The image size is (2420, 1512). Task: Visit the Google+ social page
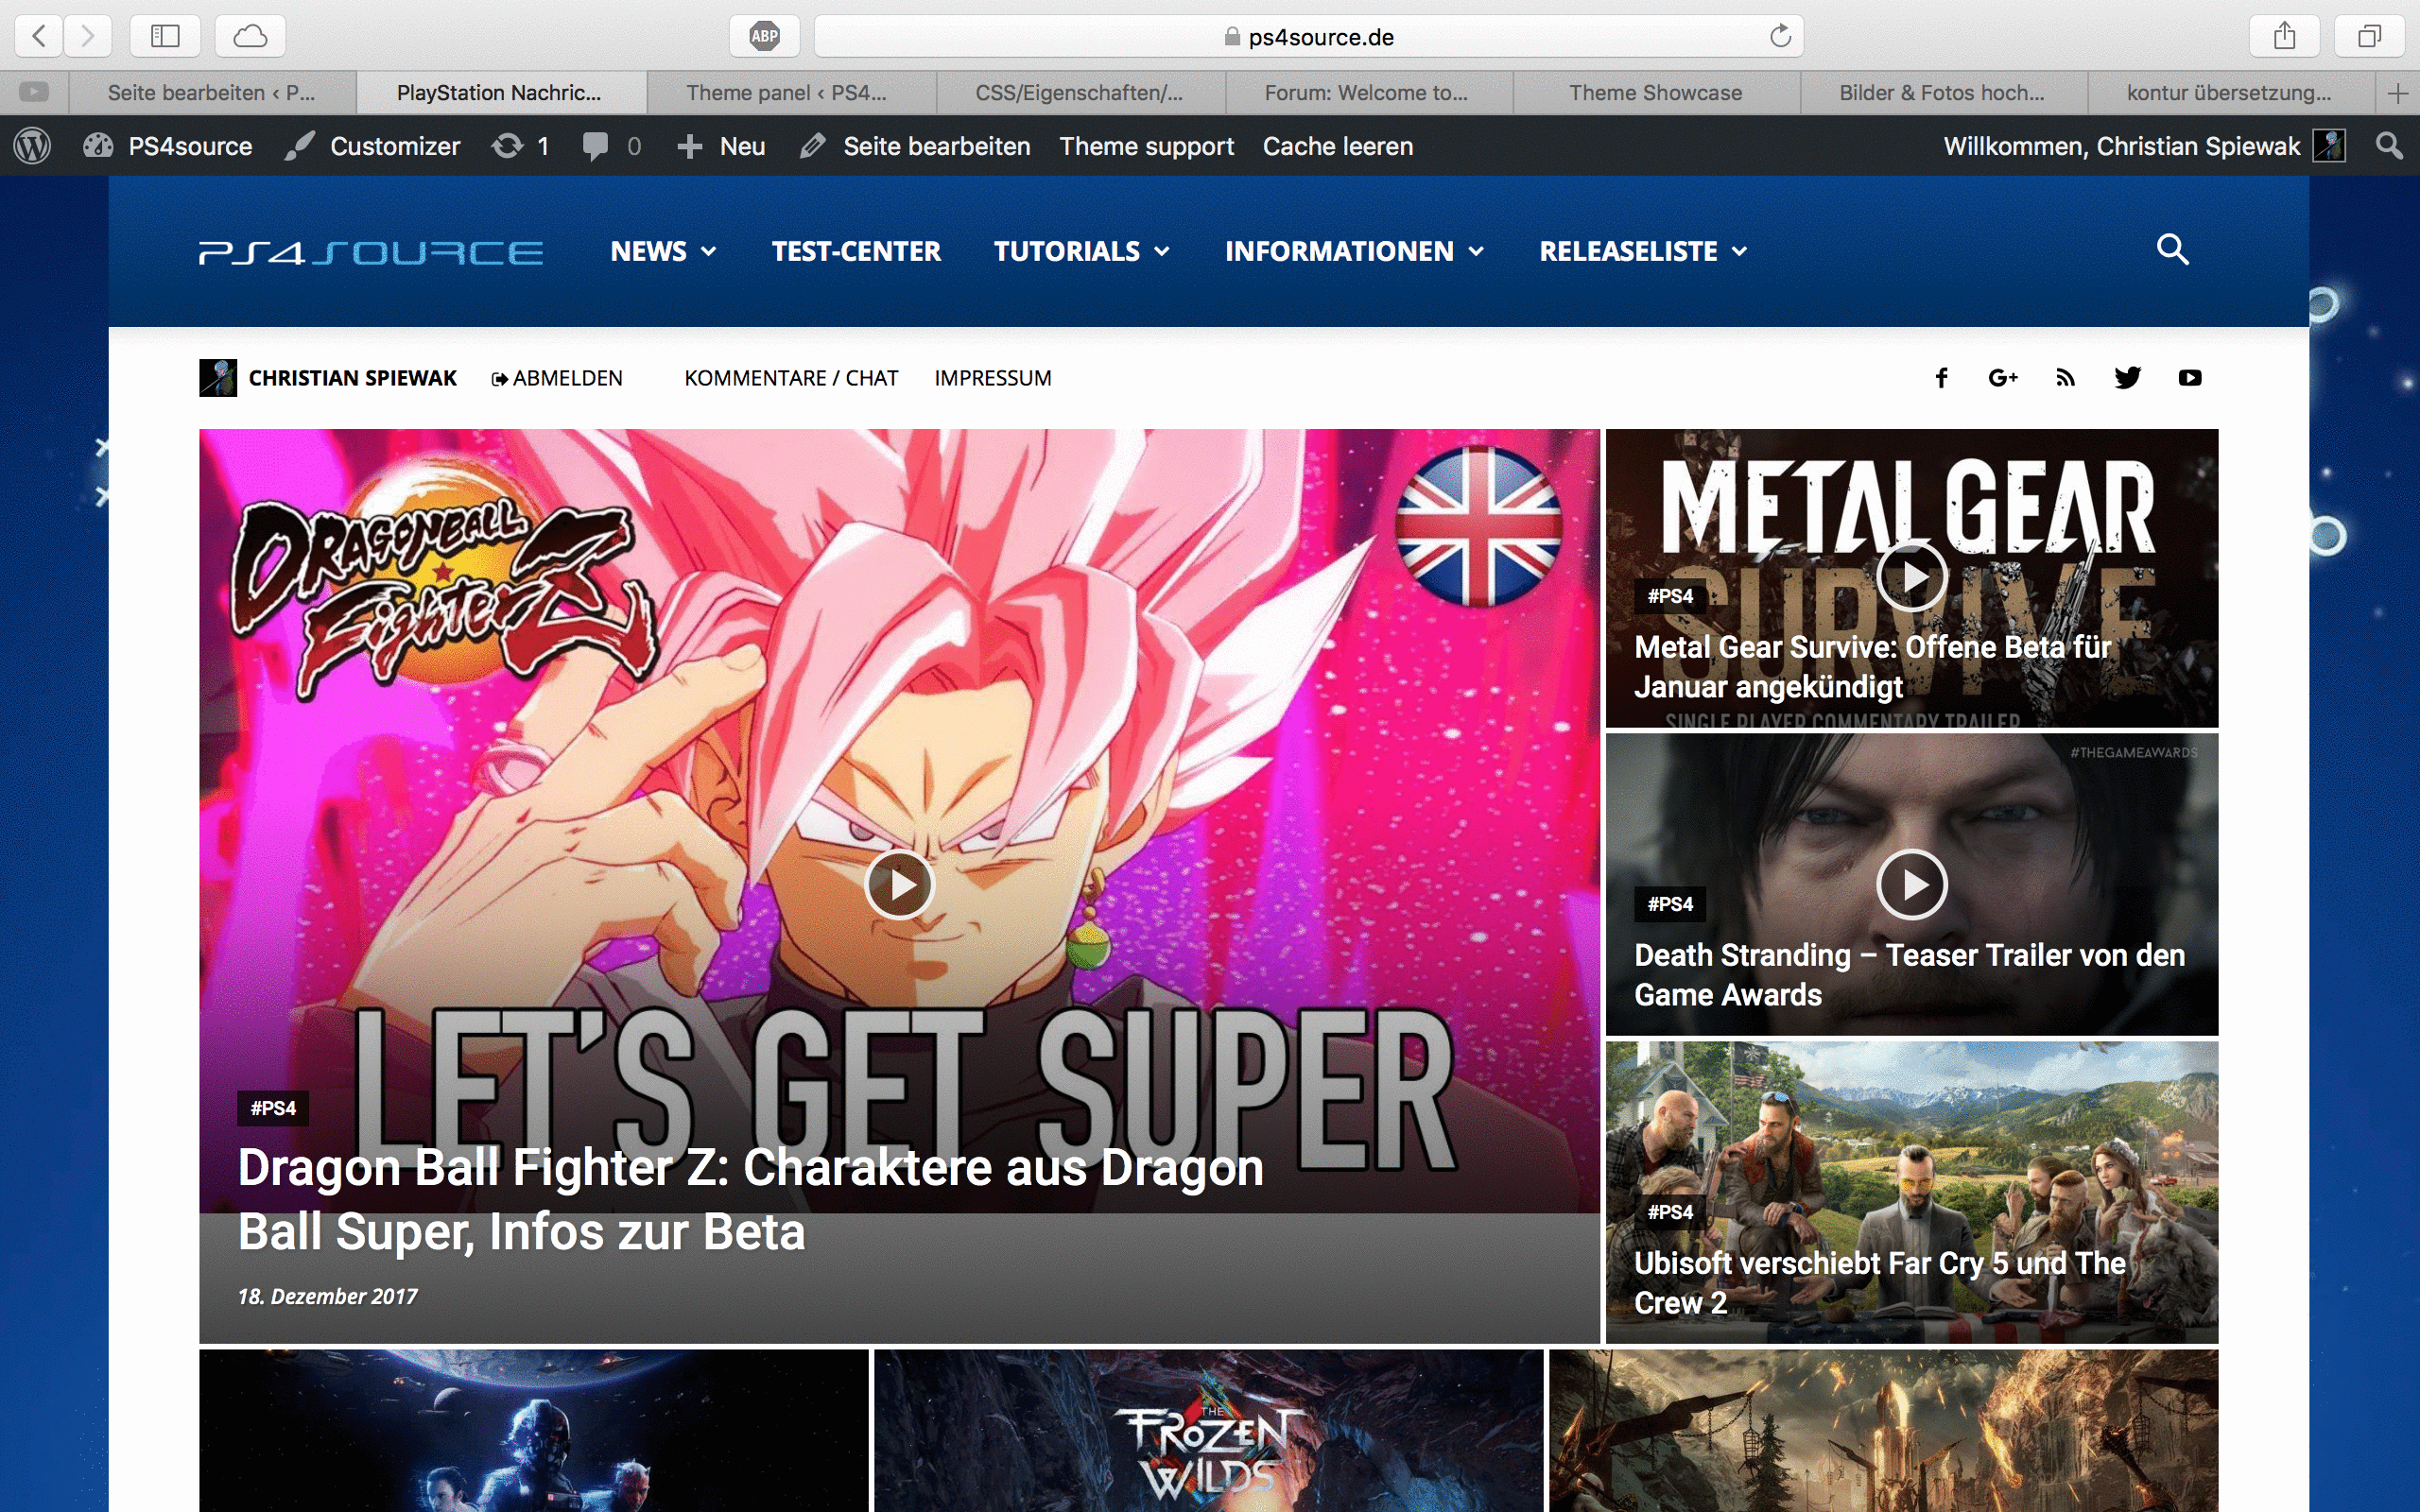coord(2003,378)
